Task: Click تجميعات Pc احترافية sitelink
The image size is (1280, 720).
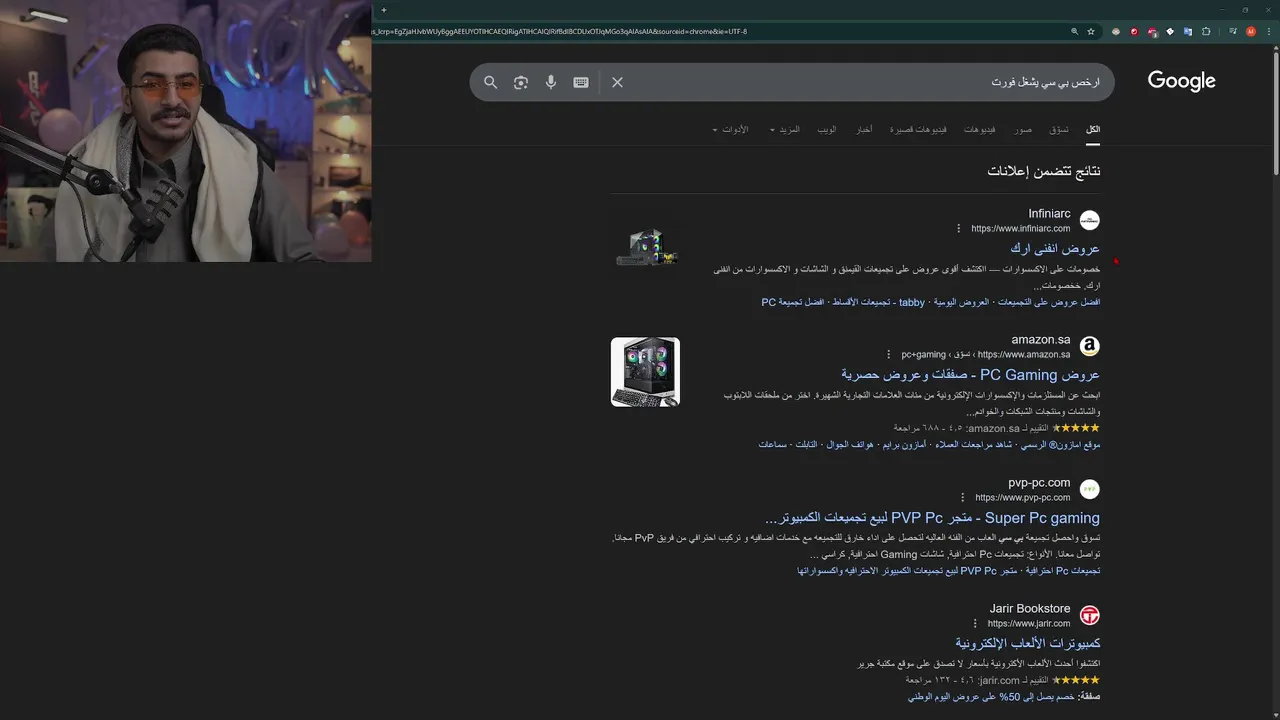Action: point(1062,571)
